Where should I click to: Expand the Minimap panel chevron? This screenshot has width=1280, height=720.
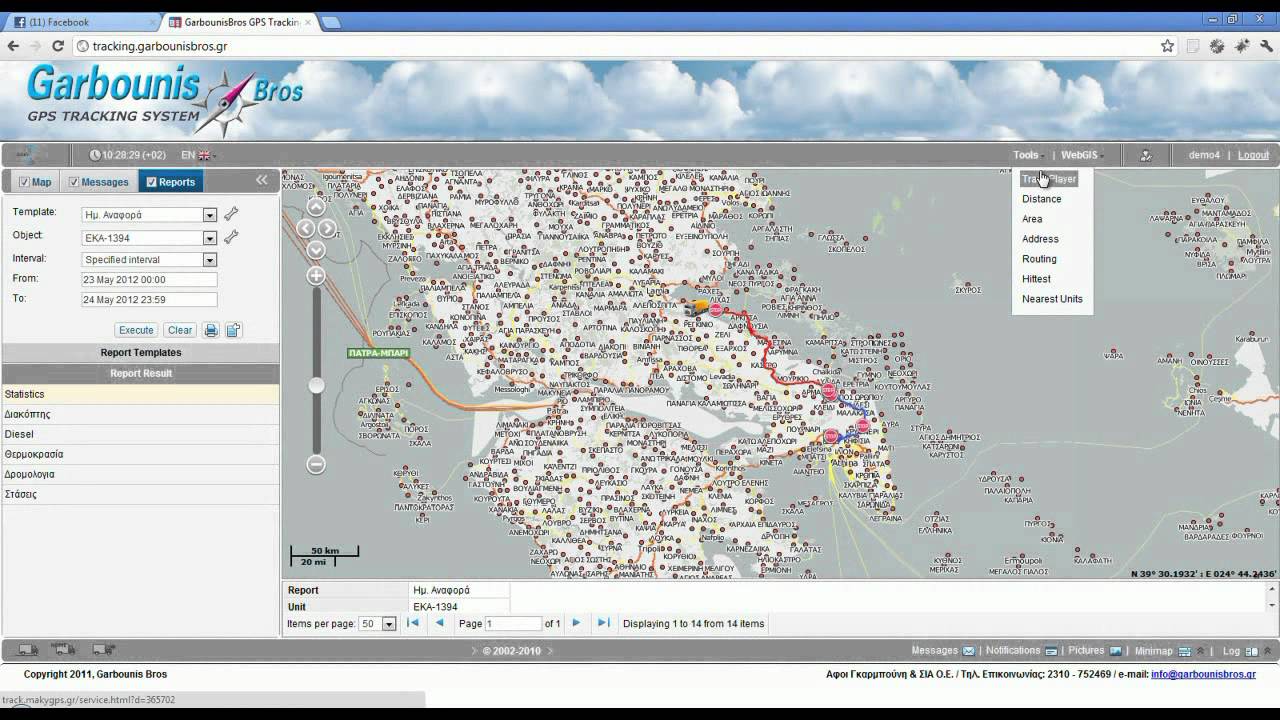[1200, 651]
